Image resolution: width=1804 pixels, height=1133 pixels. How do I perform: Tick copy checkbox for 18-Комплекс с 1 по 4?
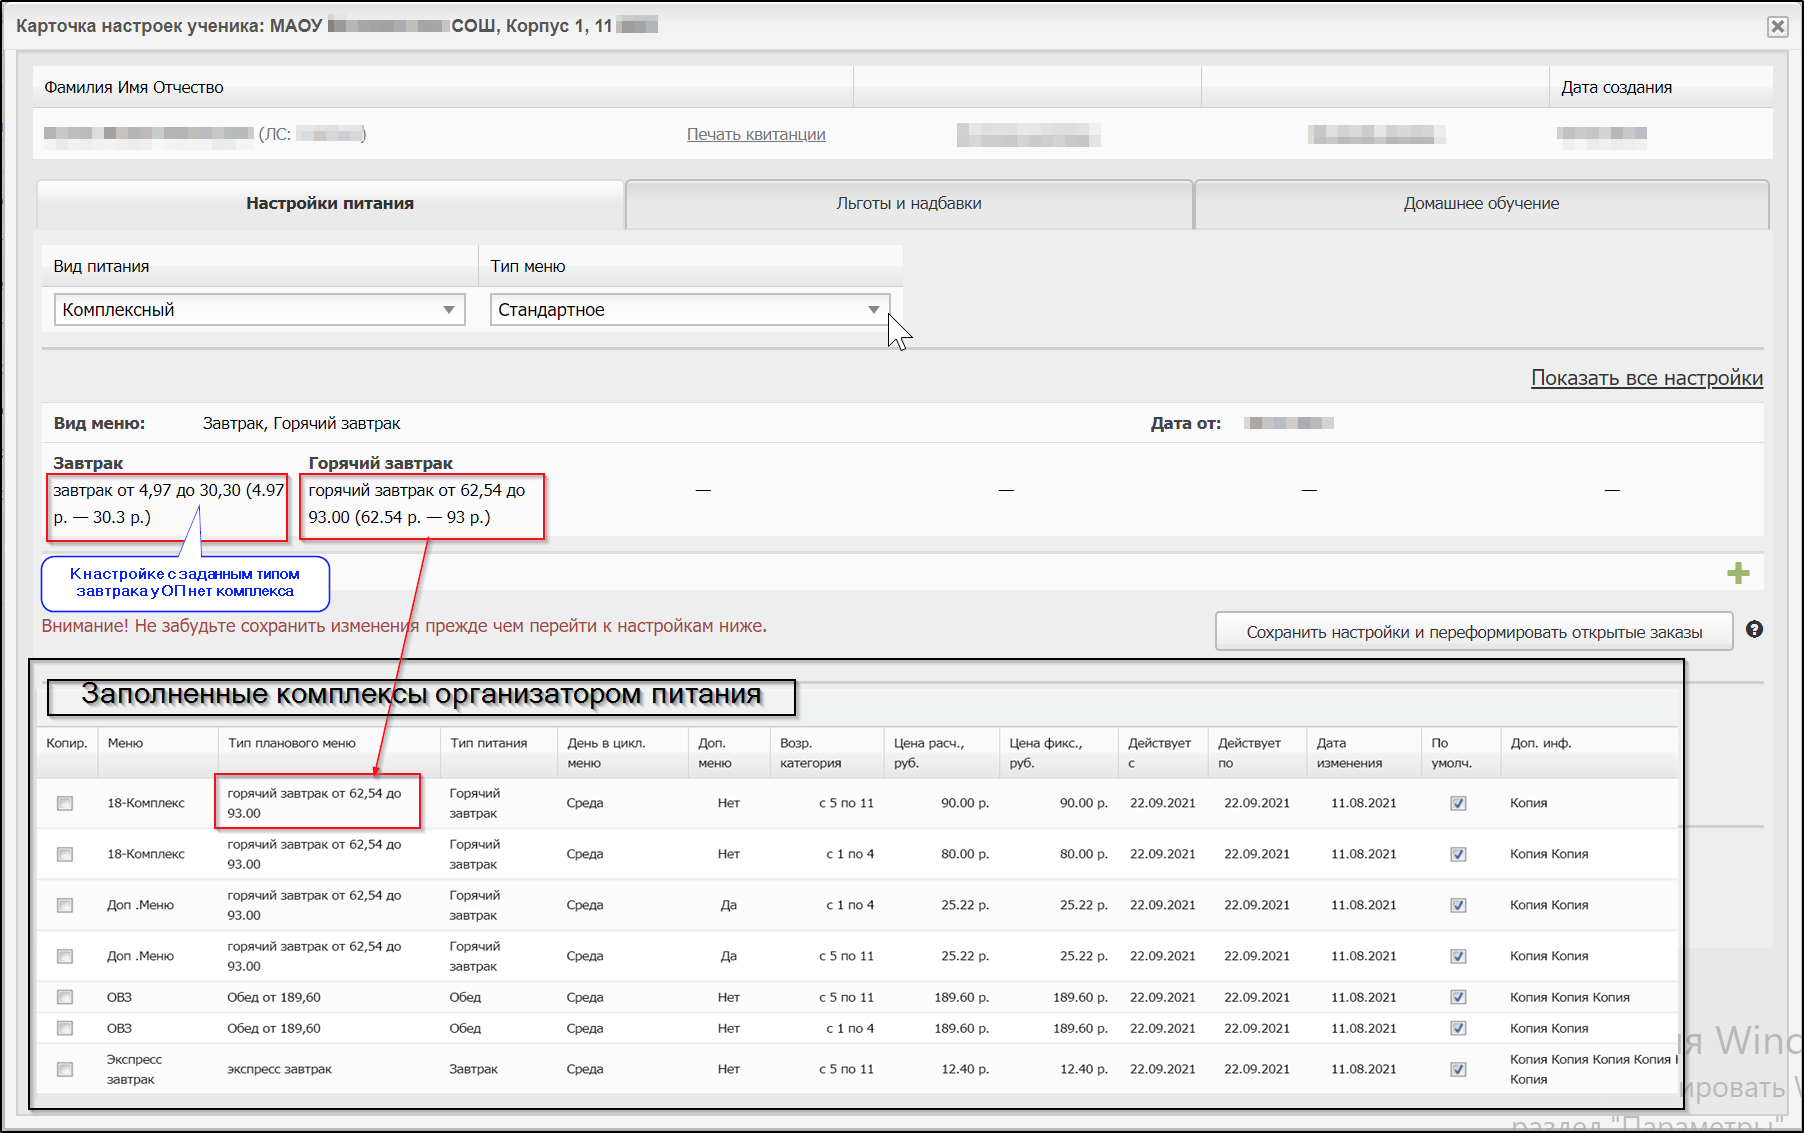click(65, 854)
